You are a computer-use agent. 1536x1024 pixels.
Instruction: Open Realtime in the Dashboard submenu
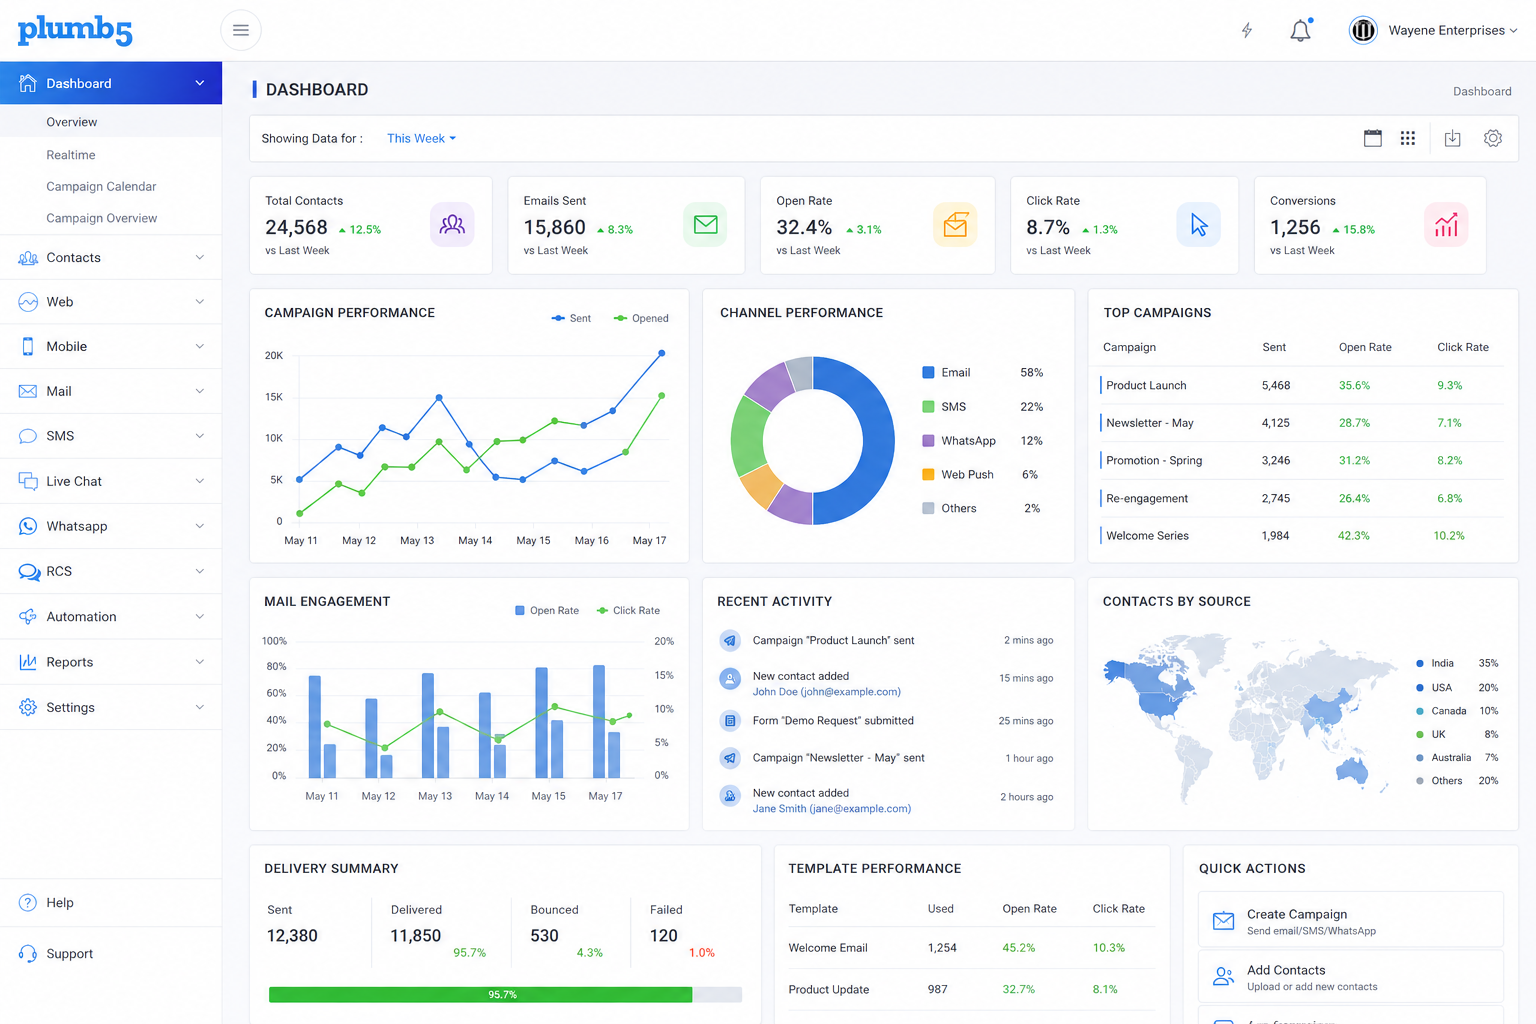[x=71, y=155]
